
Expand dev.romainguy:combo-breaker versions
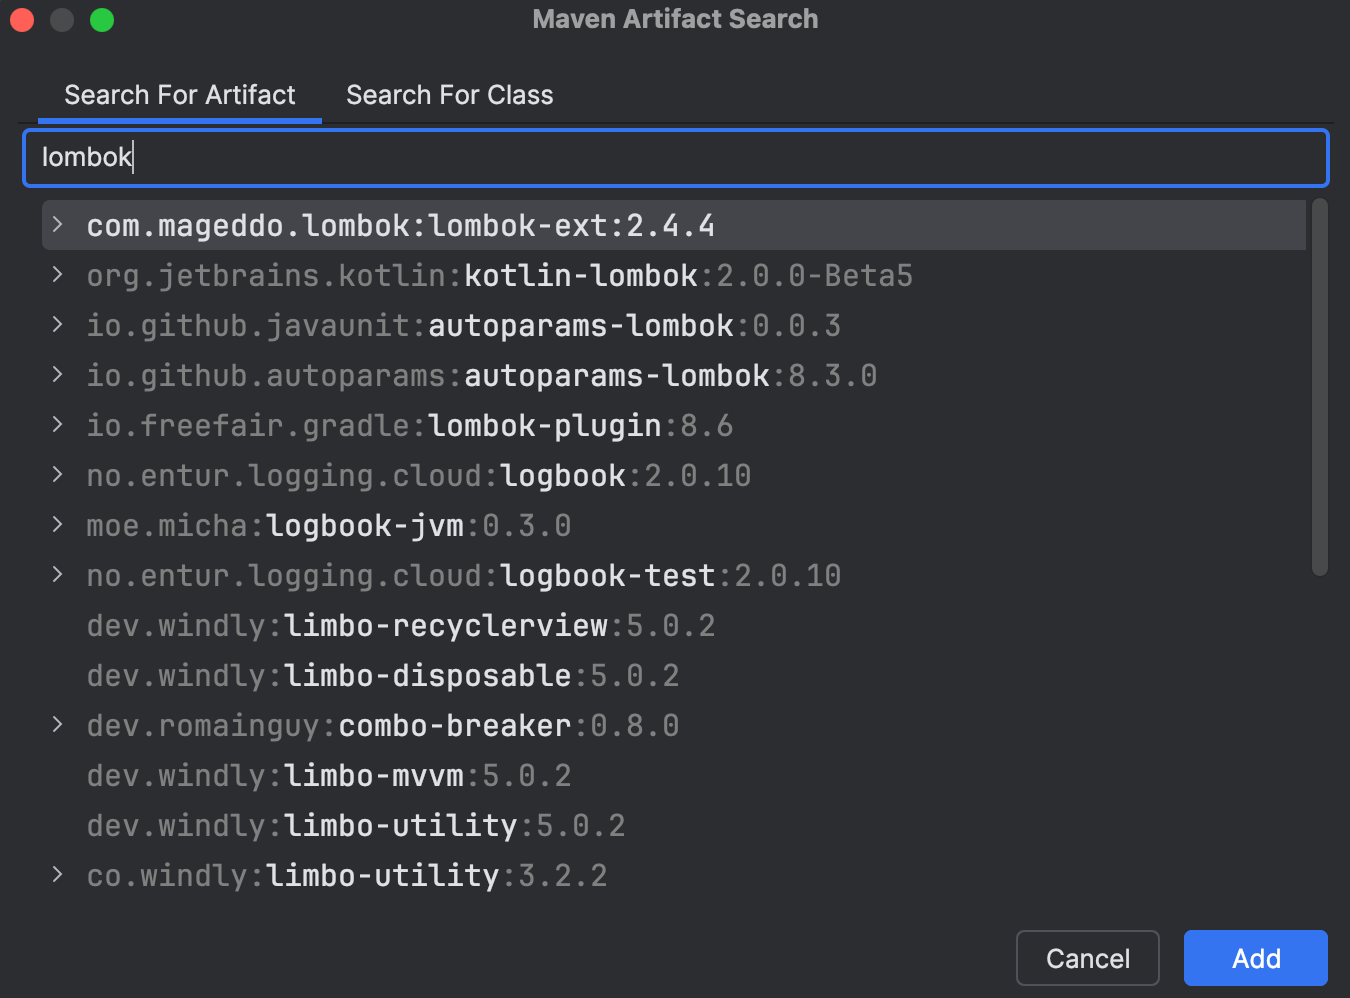click(x=57, y=725)
